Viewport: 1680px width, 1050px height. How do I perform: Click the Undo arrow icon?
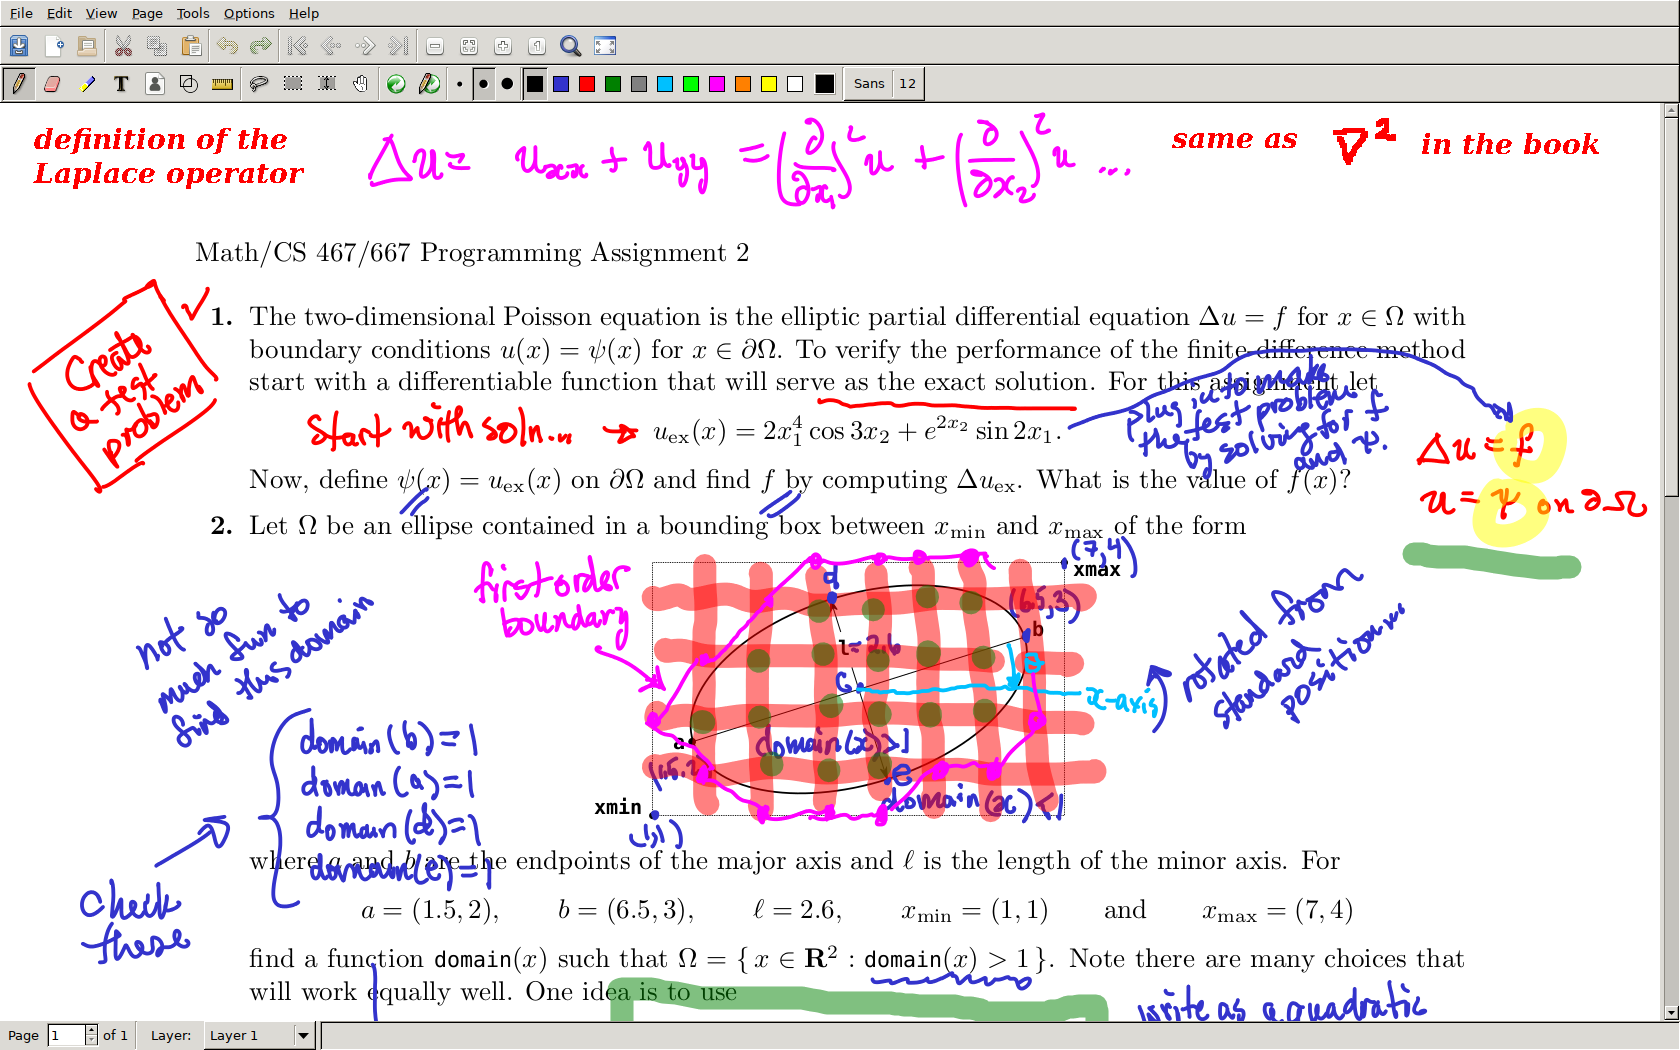click(x=227, y=46)
